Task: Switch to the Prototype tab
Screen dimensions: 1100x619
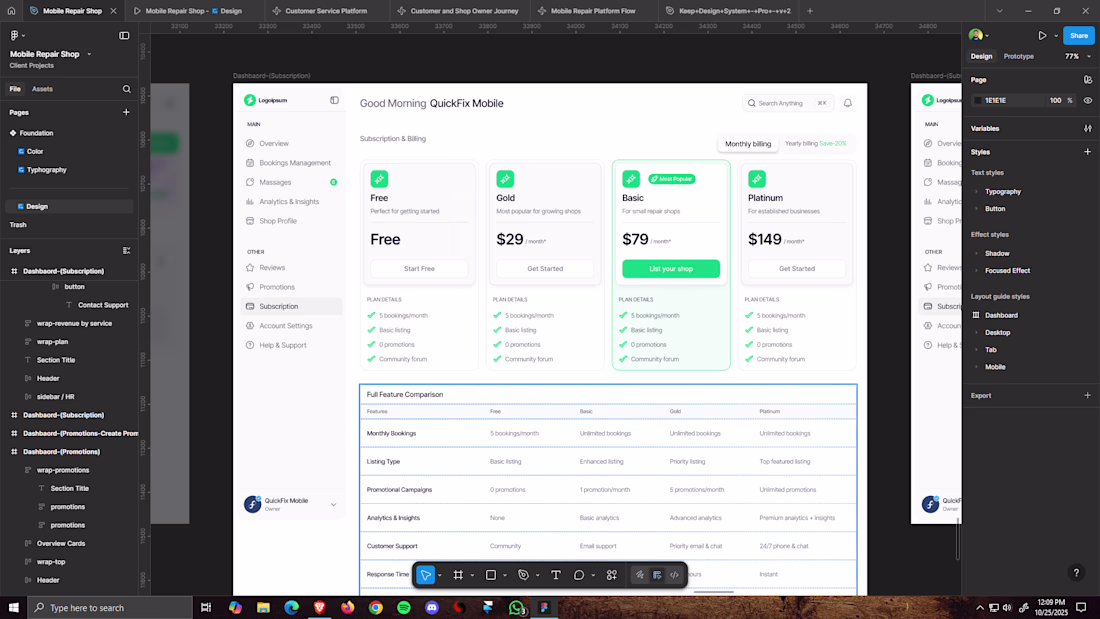Action: click(x=1018, y=56)
